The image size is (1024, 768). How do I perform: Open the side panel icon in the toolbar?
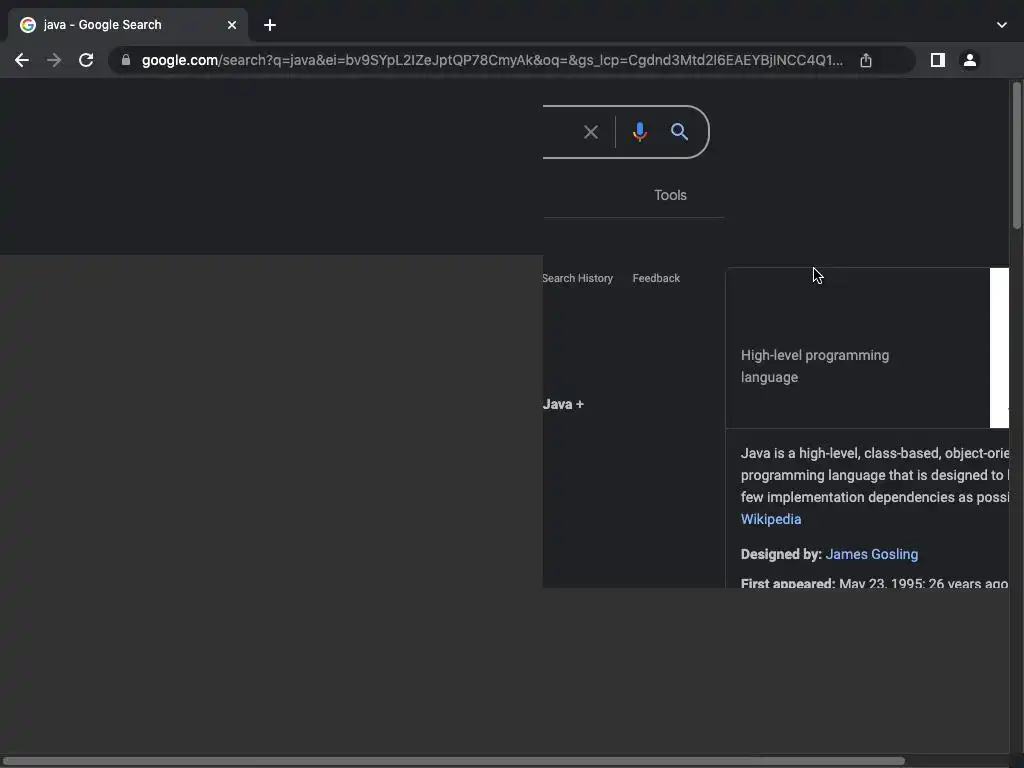(938, 60)
